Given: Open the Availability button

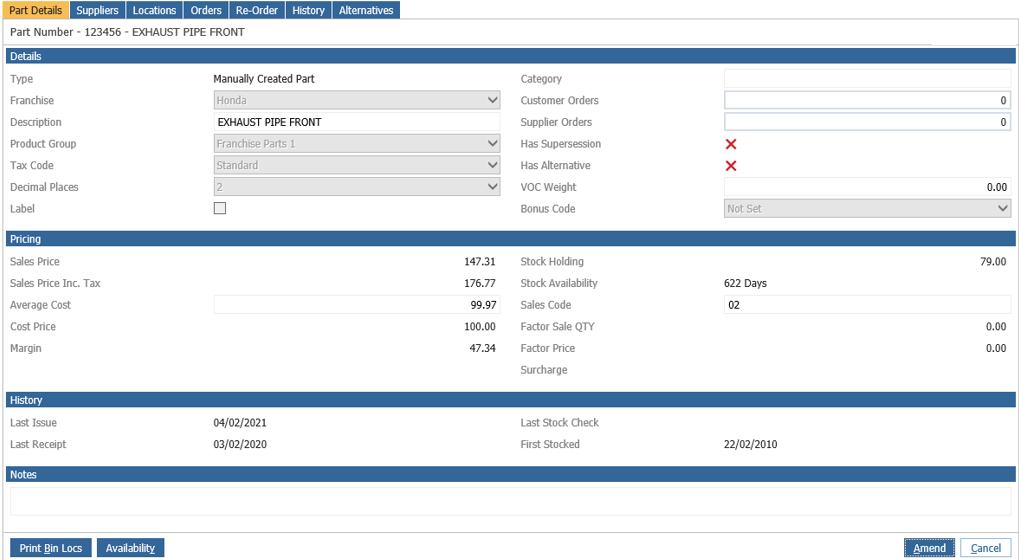Looking at the screenshot, I should click(x=131, y=548).
